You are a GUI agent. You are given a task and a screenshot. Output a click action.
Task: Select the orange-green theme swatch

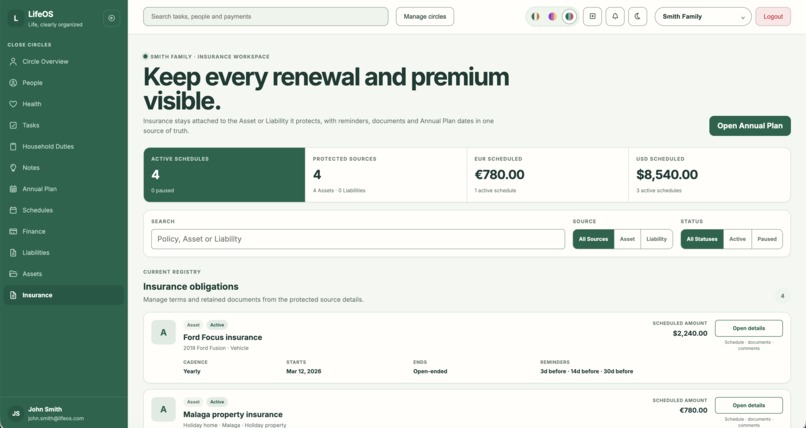point(536,16)
